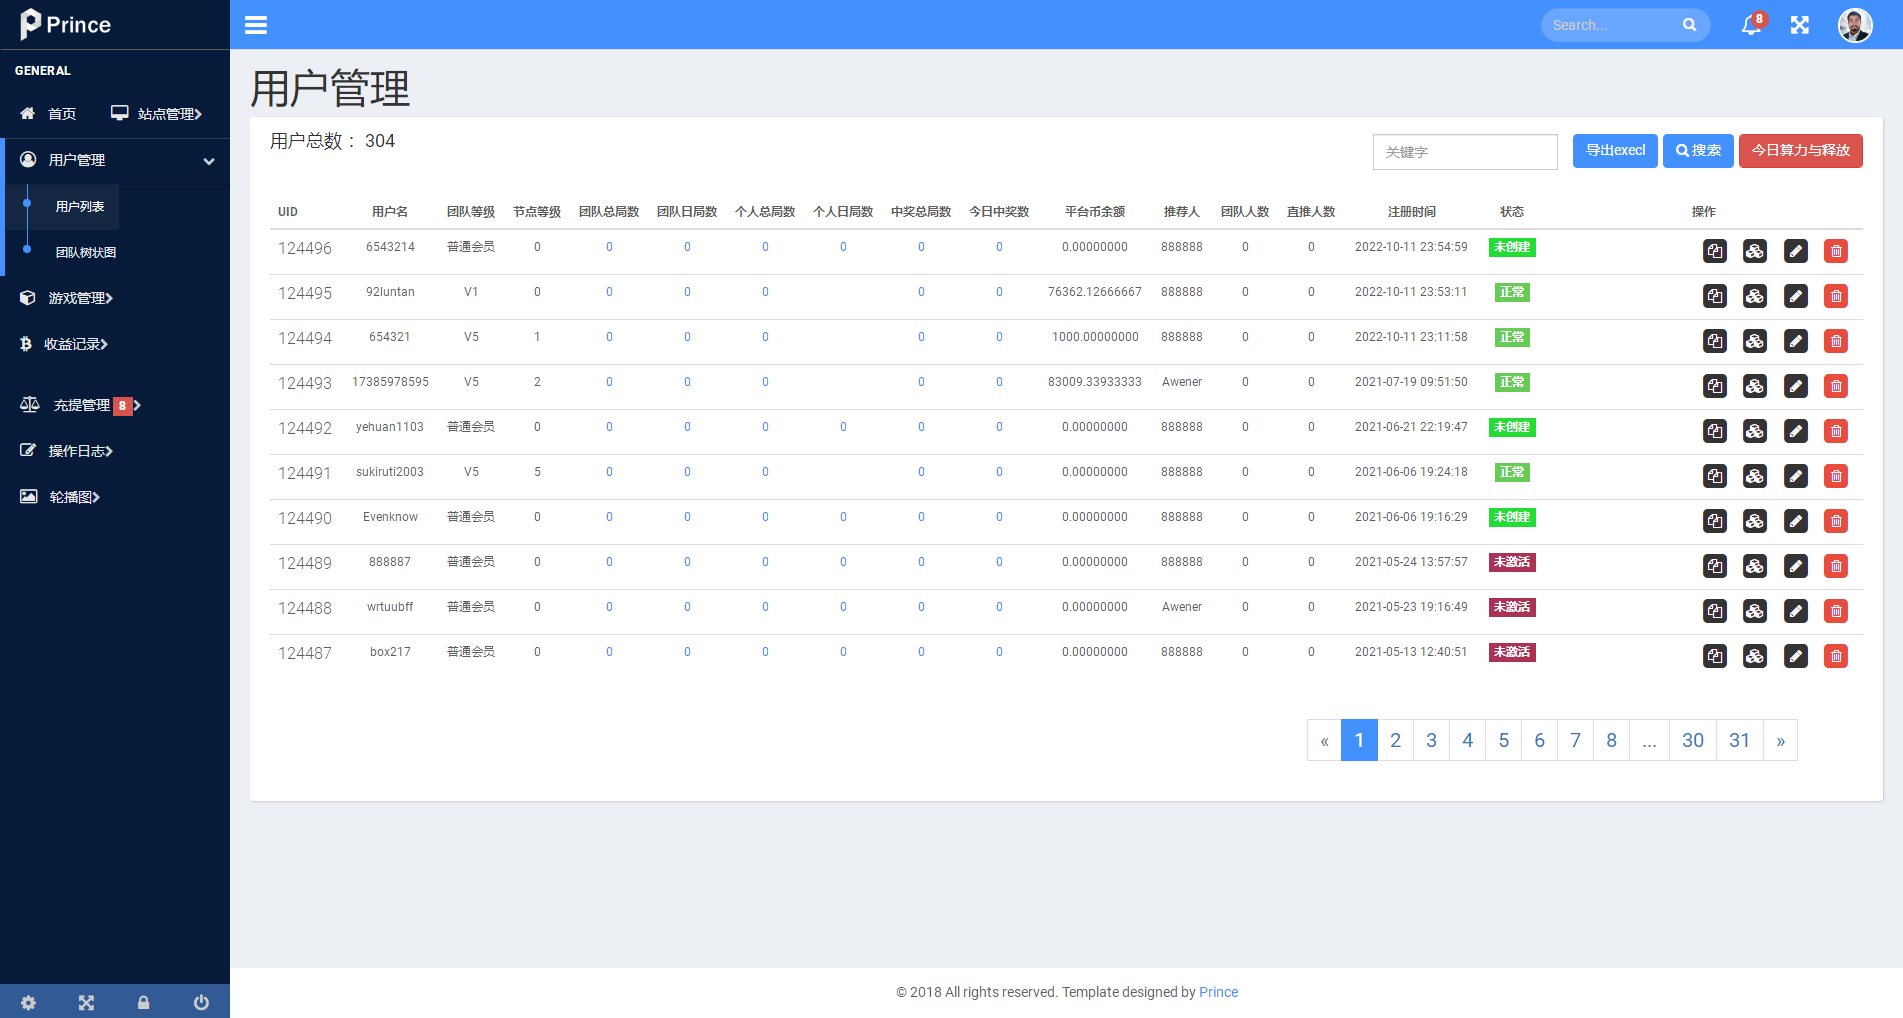The image size is (1903, 1018).
Task: Click the copy icon for user box217
Action: [1715, 656]
